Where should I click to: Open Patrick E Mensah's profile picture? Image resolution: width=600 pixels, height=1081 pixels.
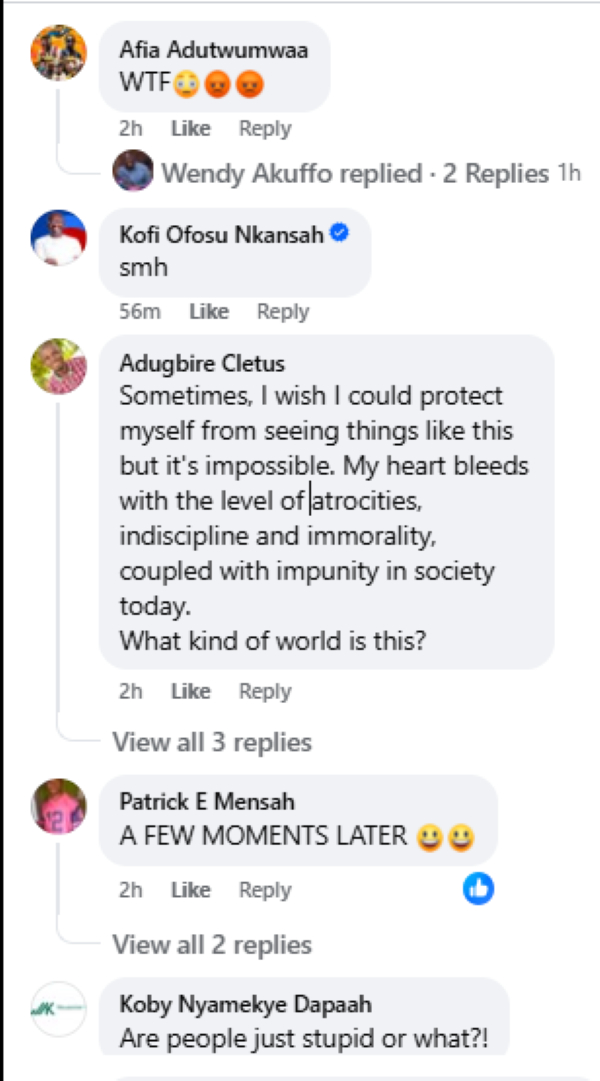coord(59,806)
